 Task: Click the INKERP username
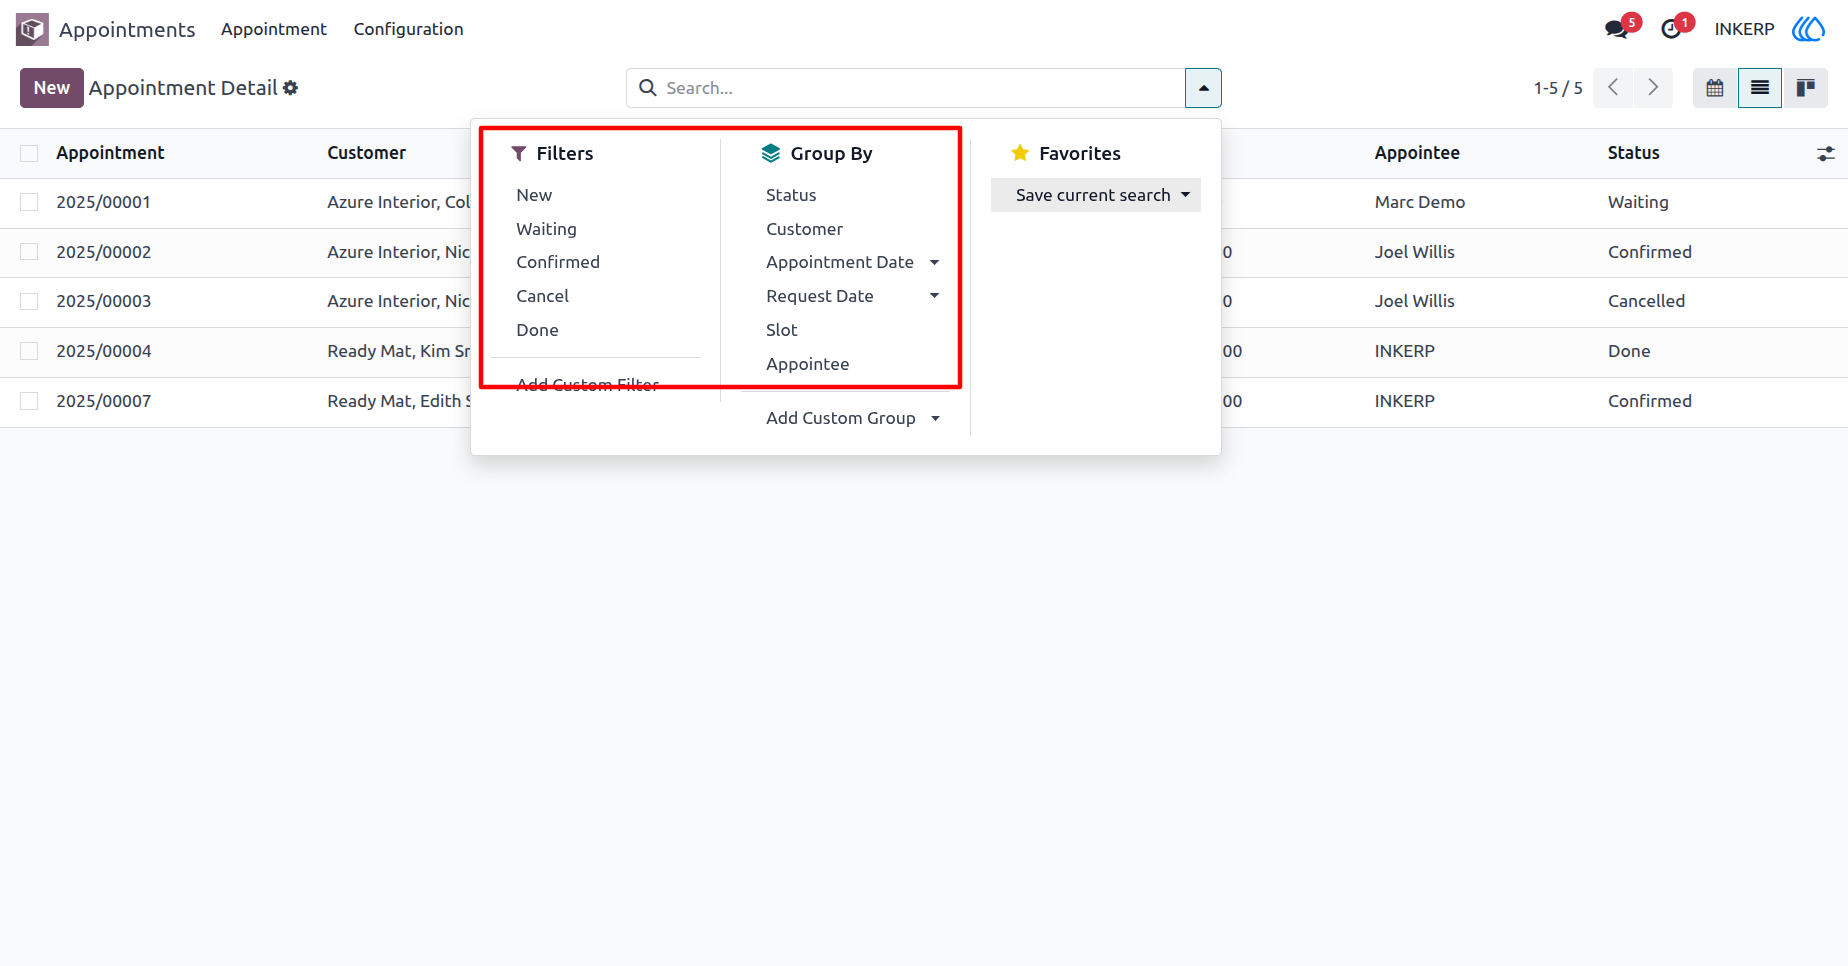1744,29
